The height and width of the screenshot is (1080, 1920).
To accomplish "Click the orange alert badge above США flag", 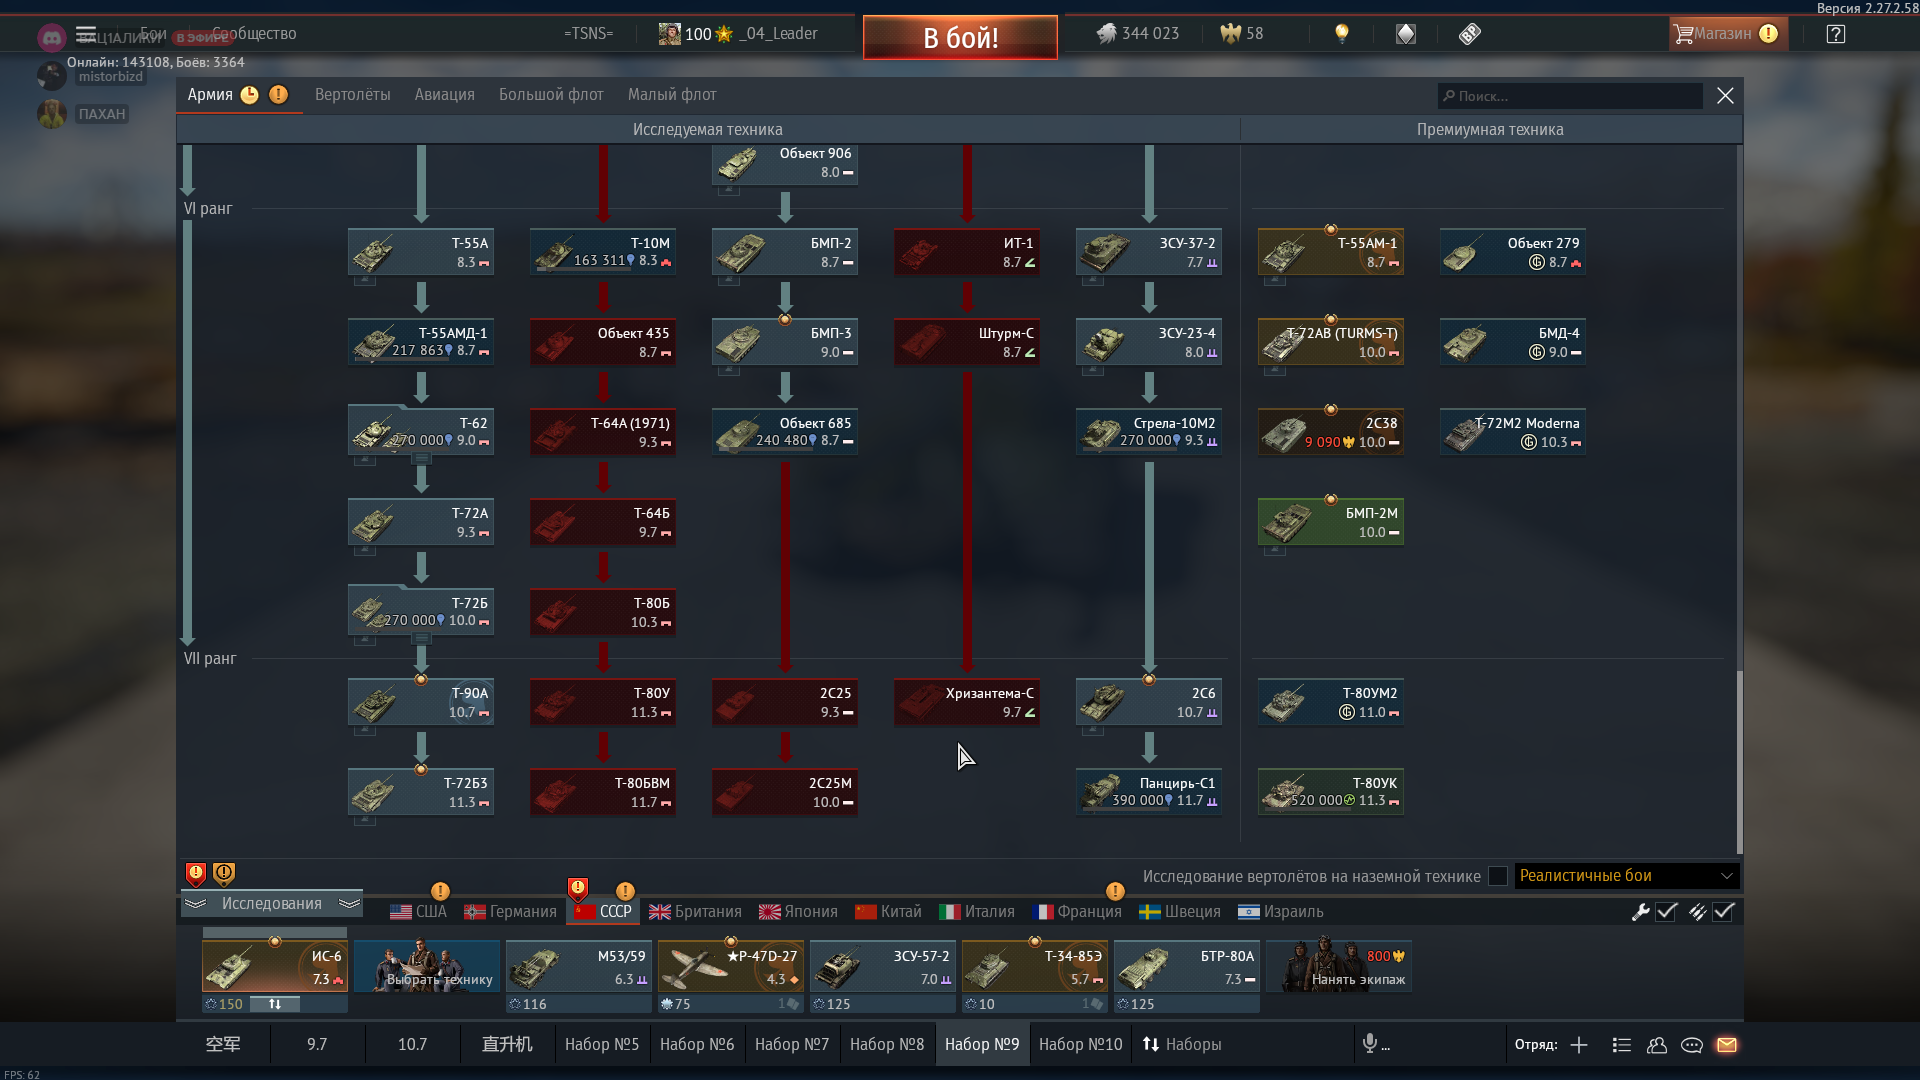I will click(440, 891).
